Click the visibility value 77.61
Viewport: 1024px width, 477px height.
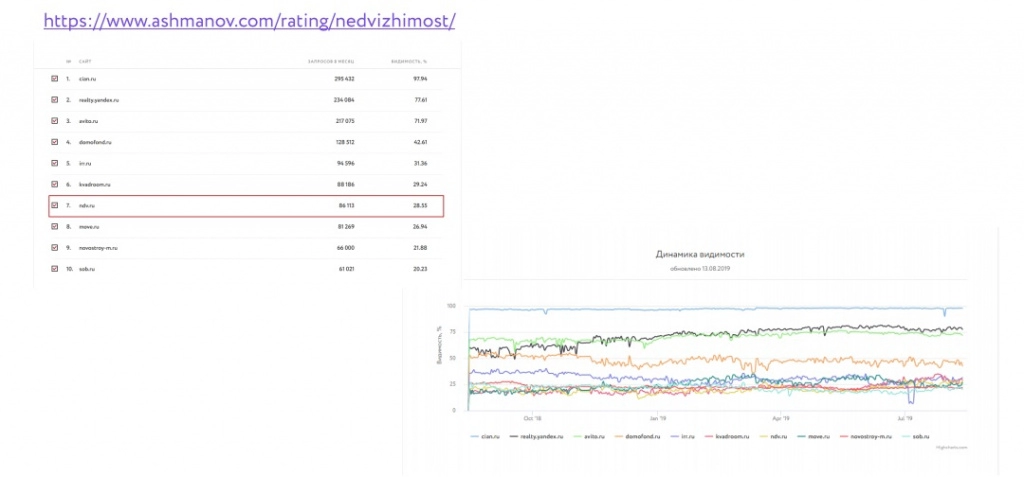(419, 100)
